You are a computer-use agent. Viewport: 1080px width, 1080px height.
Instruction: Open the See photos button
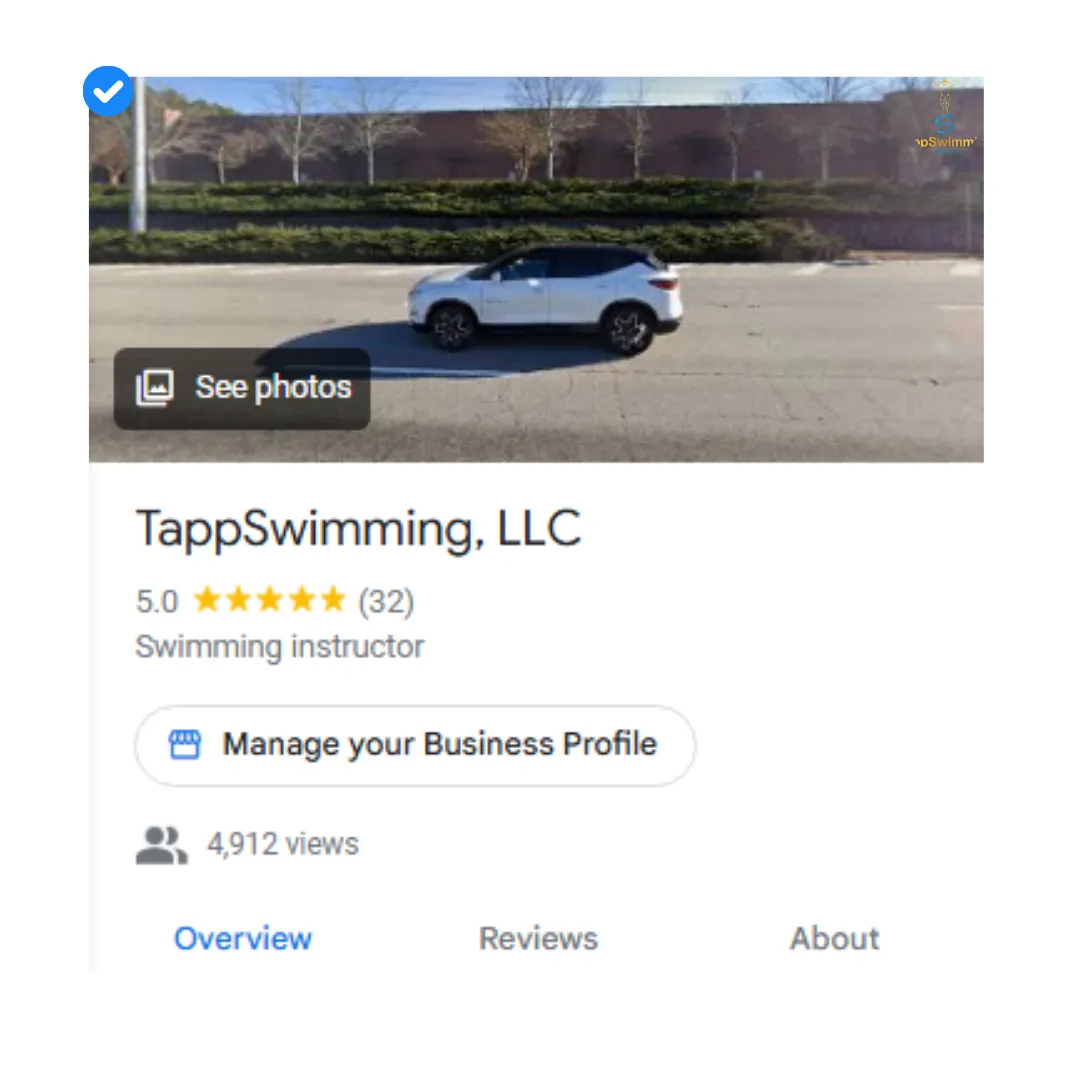click(242, 389)
